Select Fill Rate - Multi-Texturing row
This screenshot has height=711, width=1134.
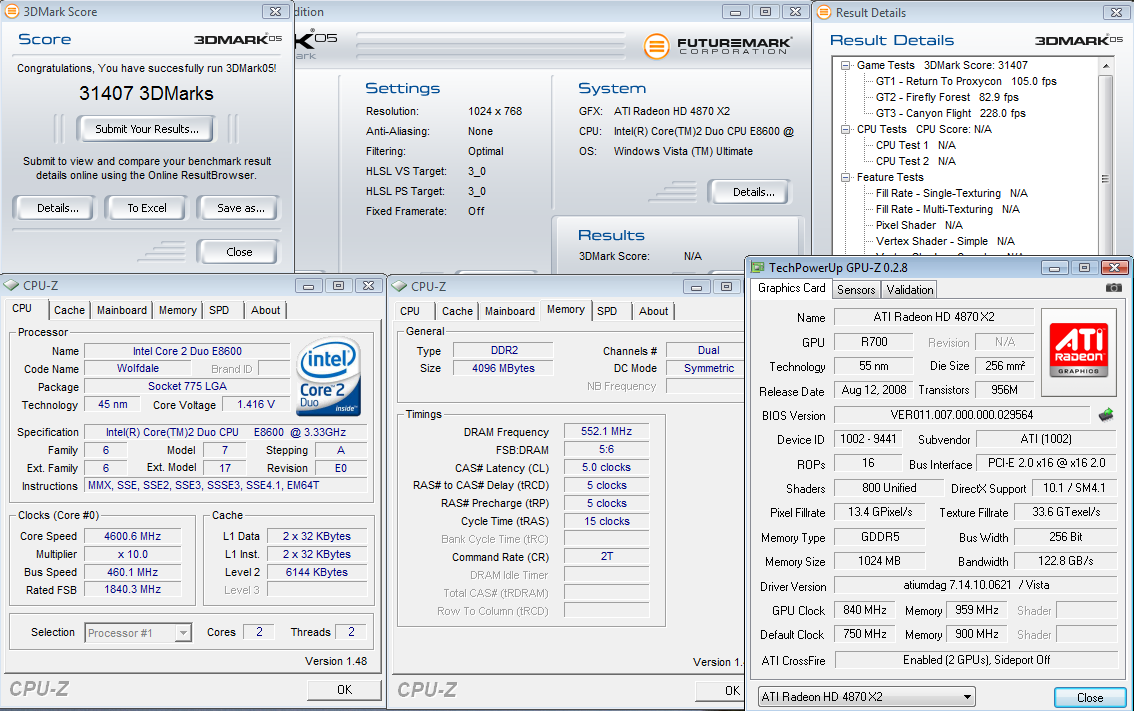(x=947, y=209)
